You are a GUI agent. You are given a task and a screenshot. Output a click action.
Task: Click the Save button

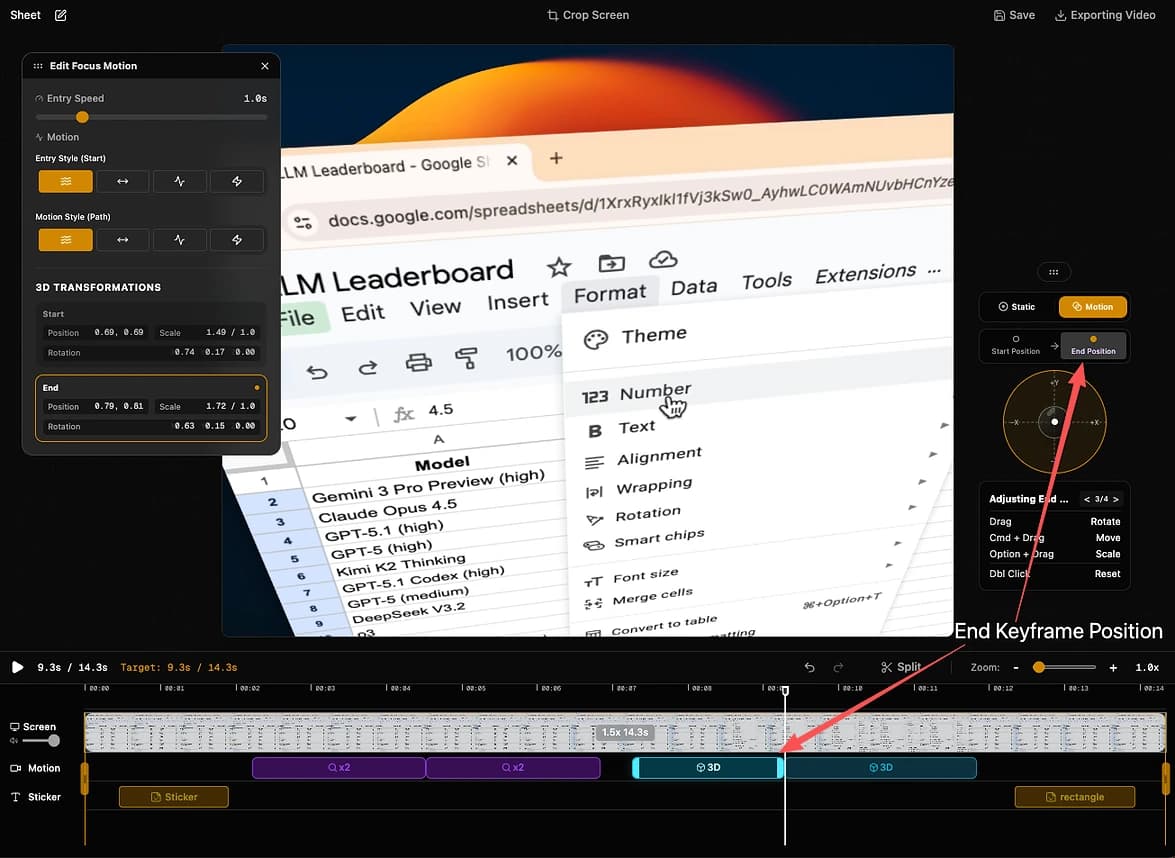coord(1014,15)
